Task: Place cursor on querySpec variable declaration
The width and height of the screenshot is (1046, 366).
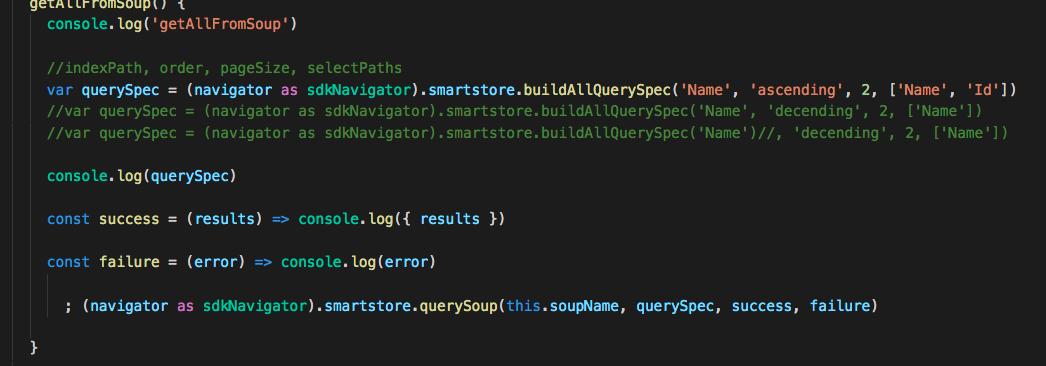Action: point(120,90)
